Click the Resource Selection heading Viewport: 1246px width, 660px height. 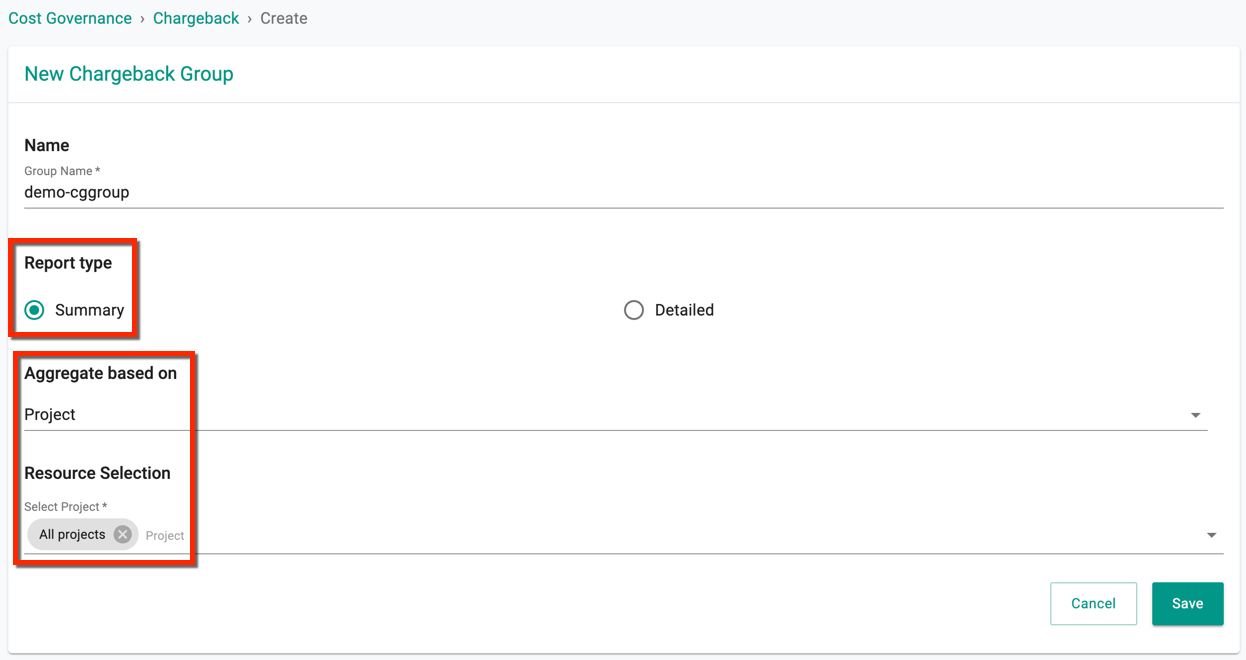click(97, 473)
